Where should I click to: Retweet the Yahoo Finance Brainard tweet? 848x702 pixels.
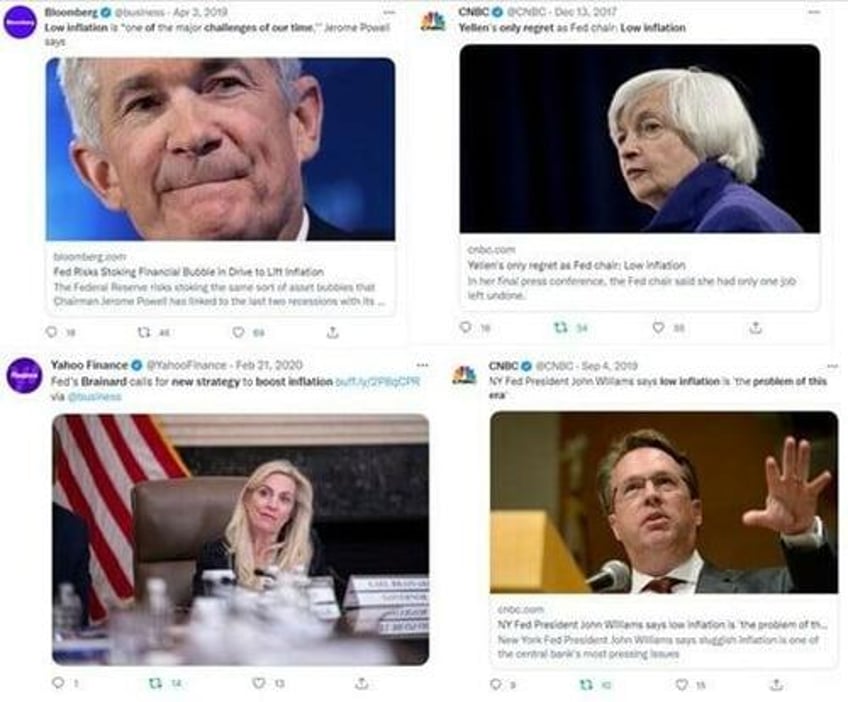point(155,683)
